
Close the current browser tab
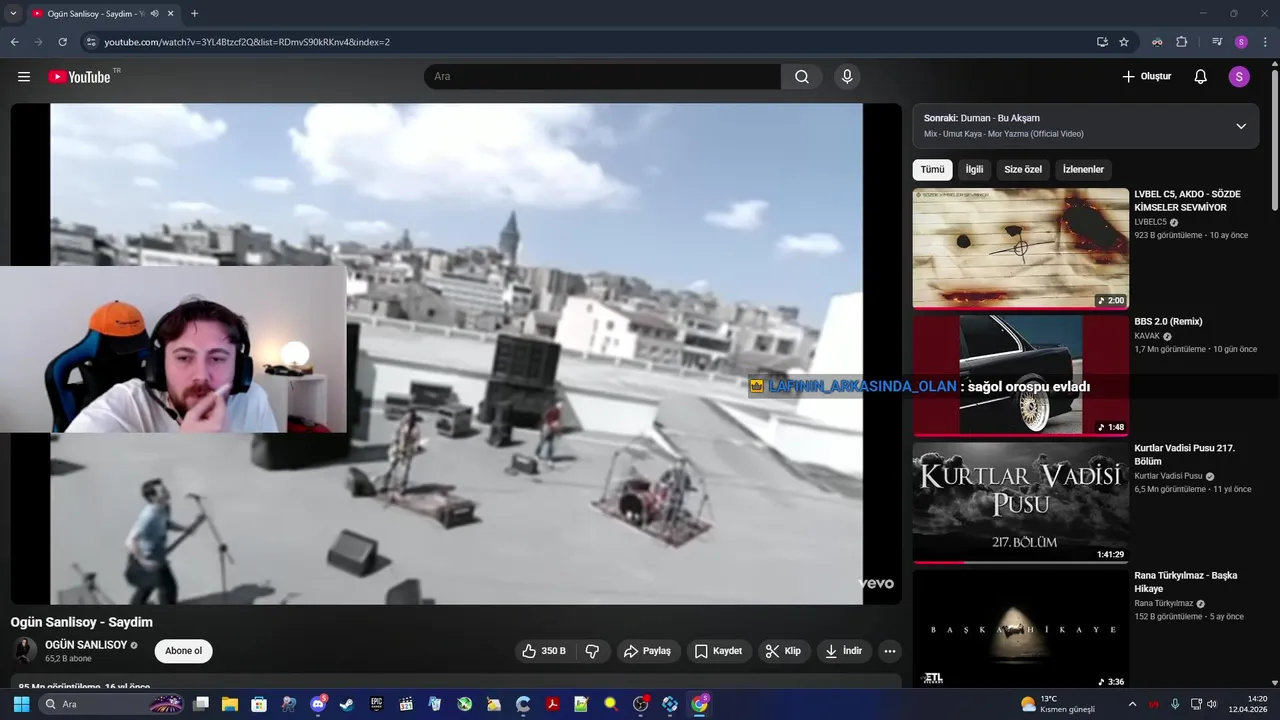(171, 14)
